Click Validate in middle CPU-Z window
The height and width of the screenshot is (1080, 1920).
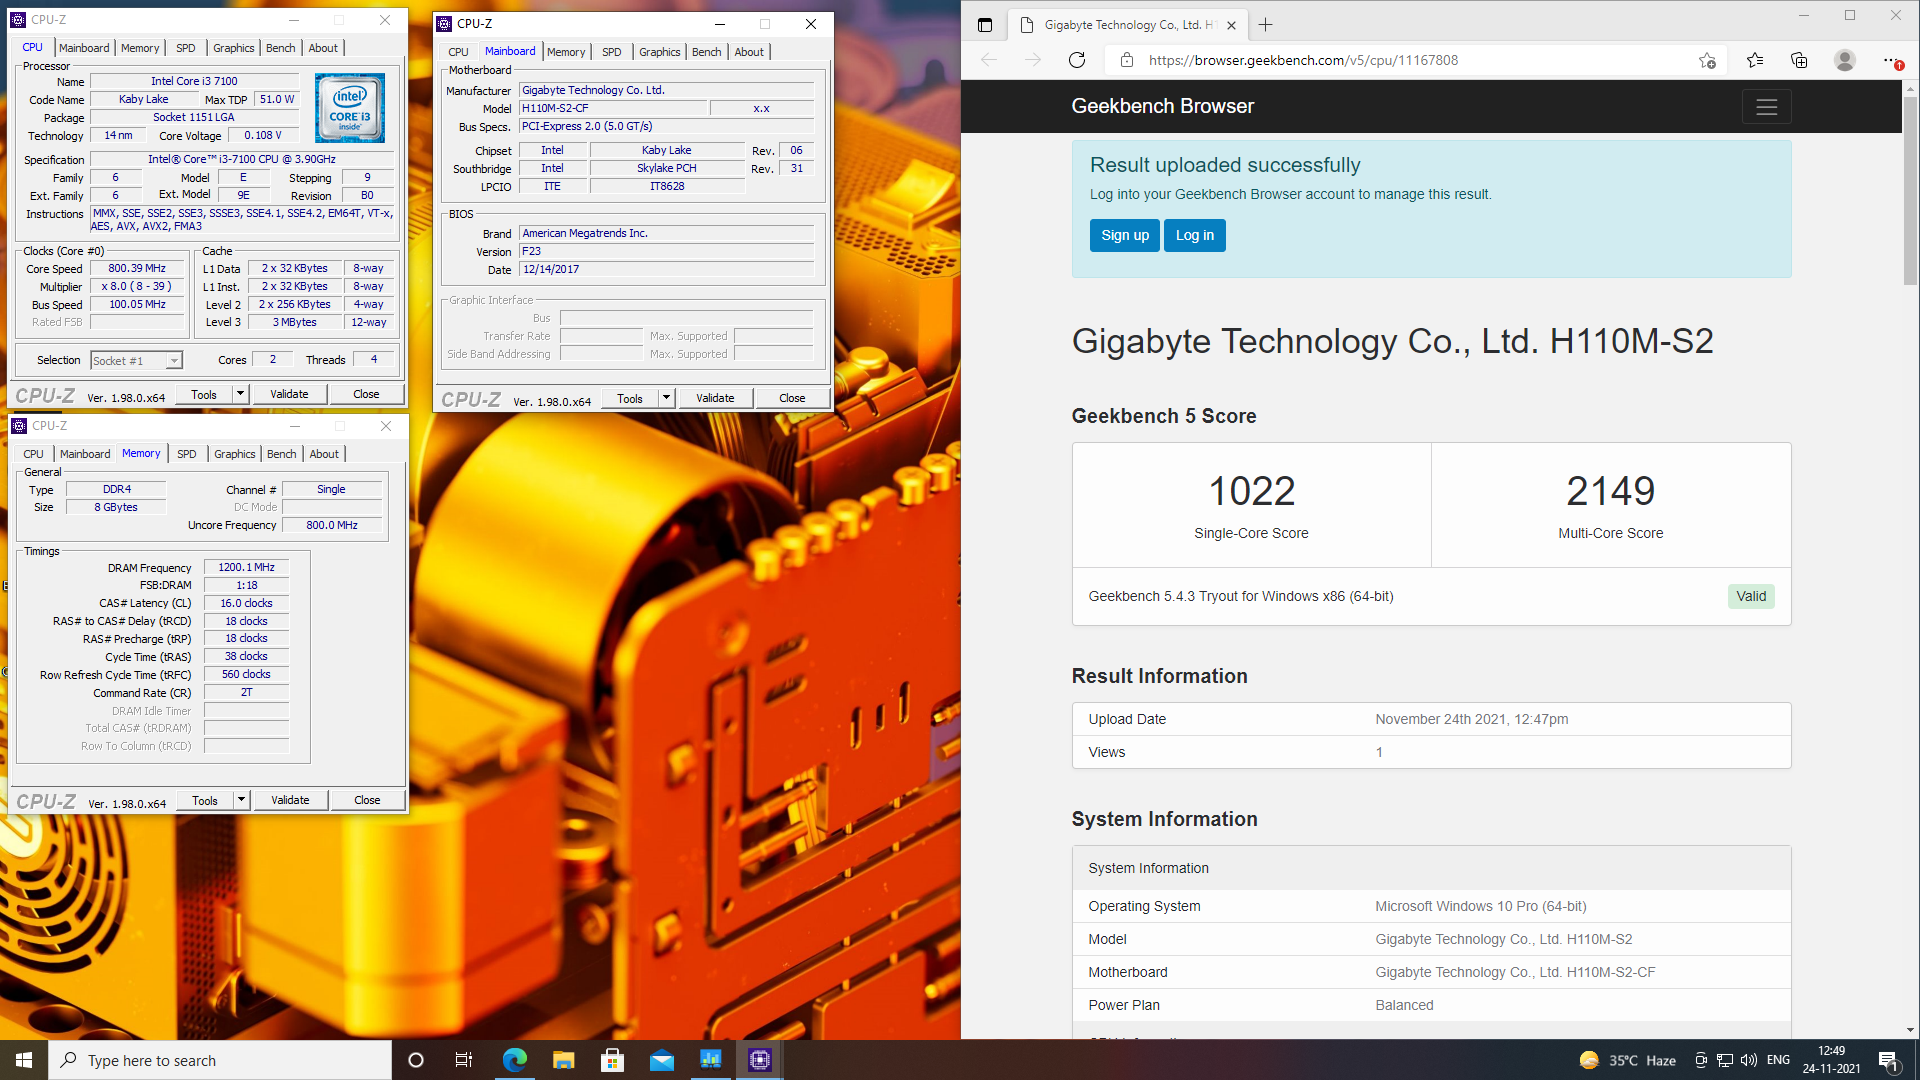coord(715,398)
